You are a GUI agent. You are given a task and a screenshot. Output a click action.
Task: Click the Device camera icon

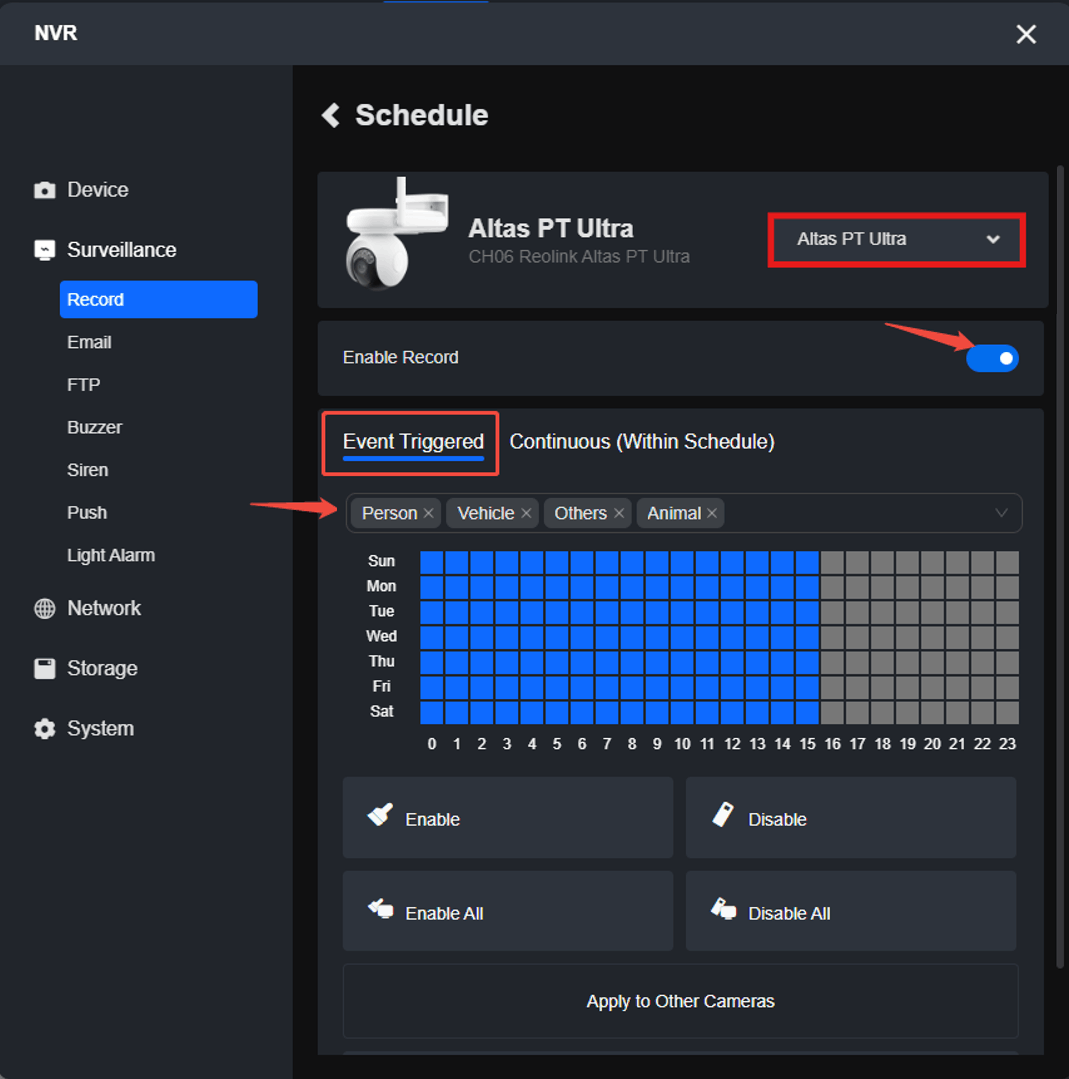(45, 190)
